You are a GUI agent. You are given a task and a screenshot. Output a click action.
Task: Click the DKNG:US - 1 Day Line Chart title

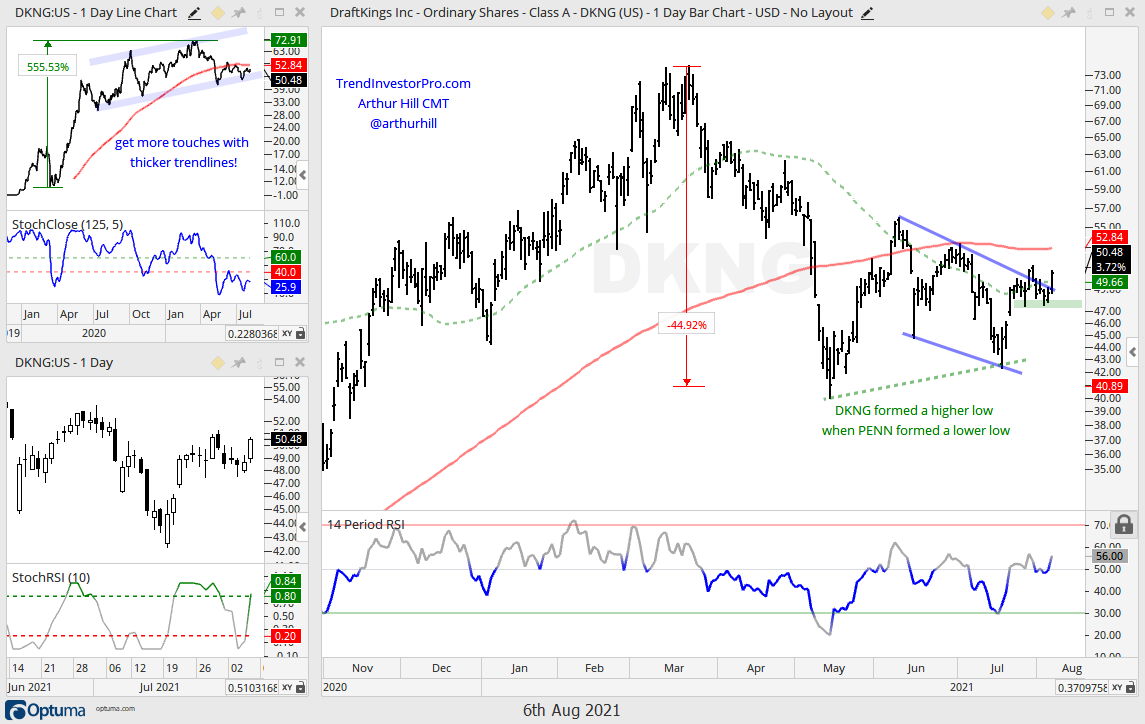pos(96,13)
